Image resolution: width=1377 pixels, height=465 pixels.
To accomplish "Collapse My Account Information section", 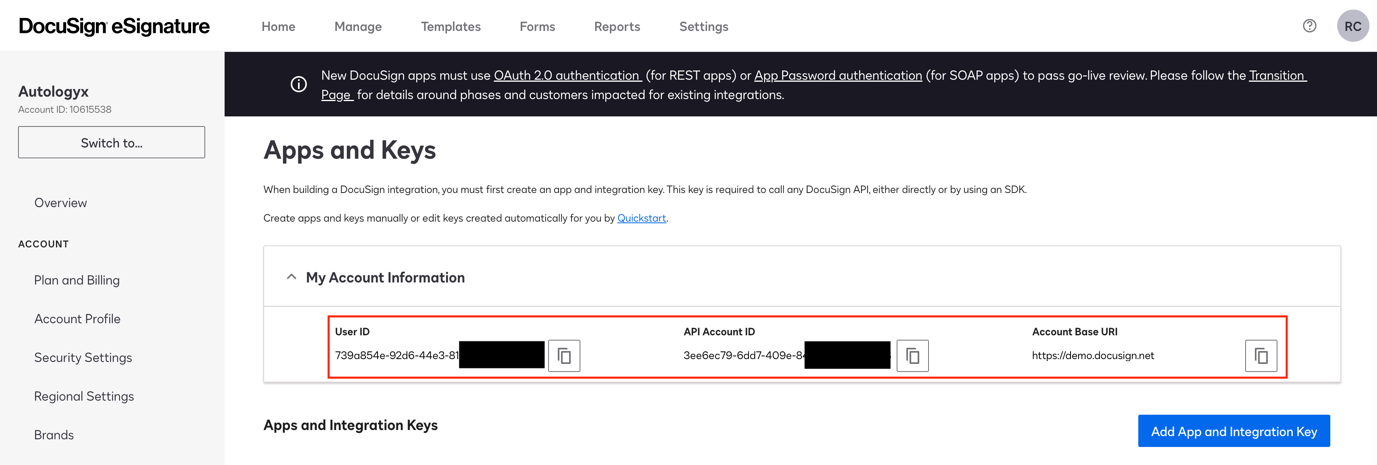I will (291, 277).
